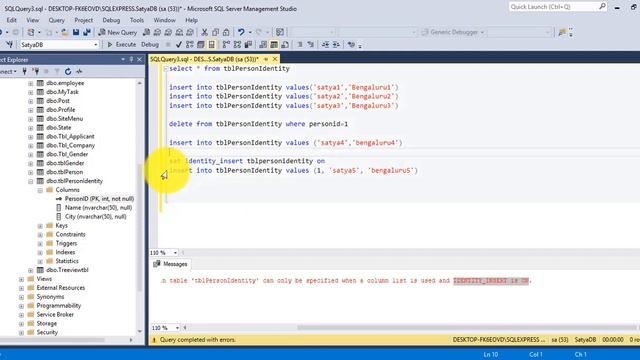
Task: Expand the Keys folder
Action: 40,226
